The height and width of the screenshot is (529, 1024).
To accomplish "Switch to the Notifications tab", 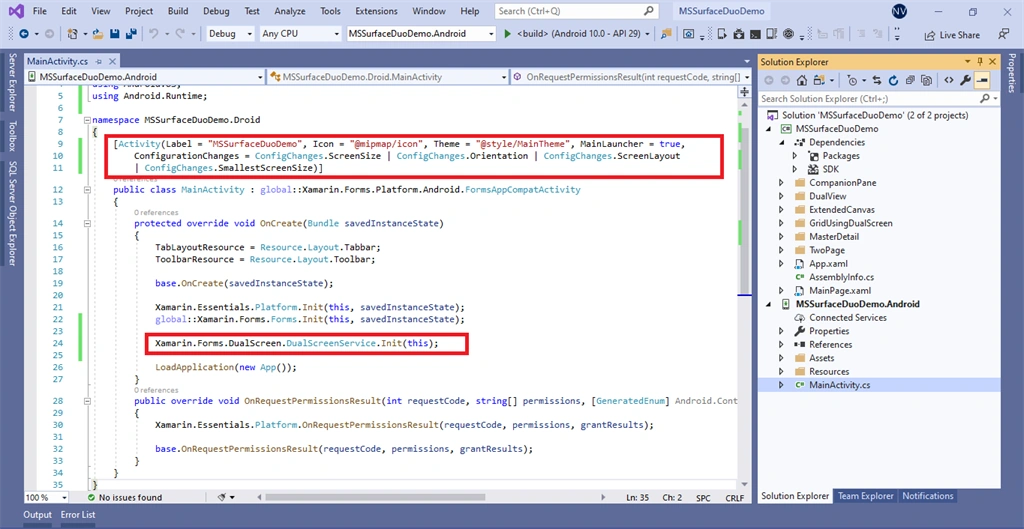I will click(927, 496).
